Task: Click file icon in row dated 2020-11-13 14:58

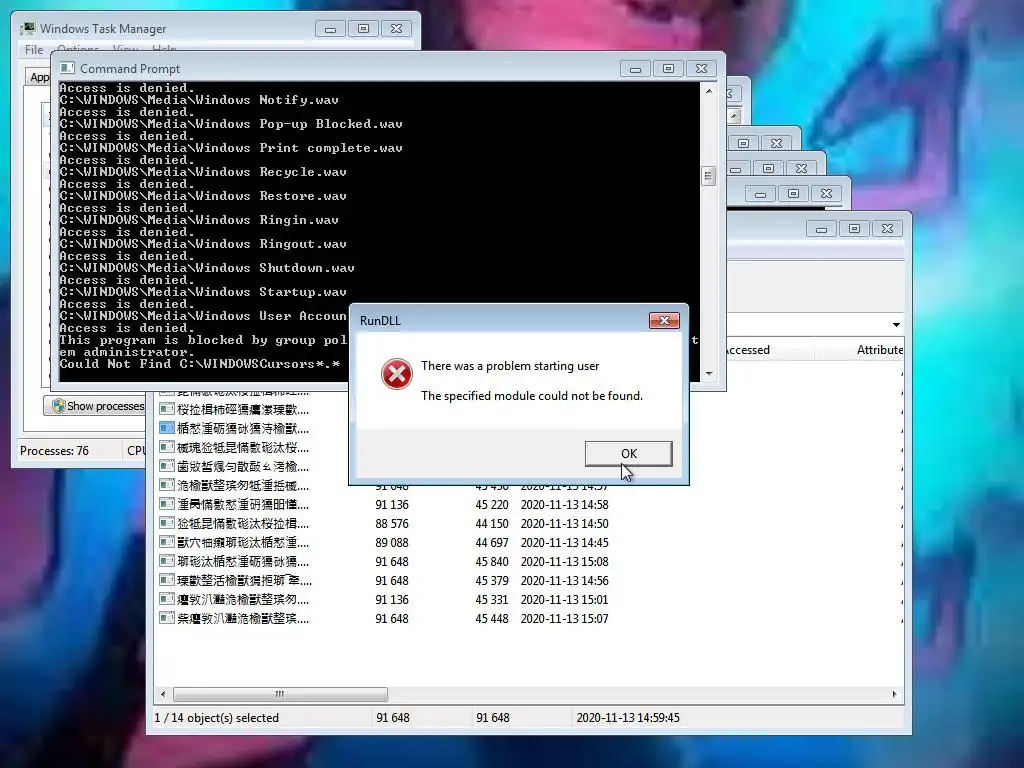Action: point(167,504)
